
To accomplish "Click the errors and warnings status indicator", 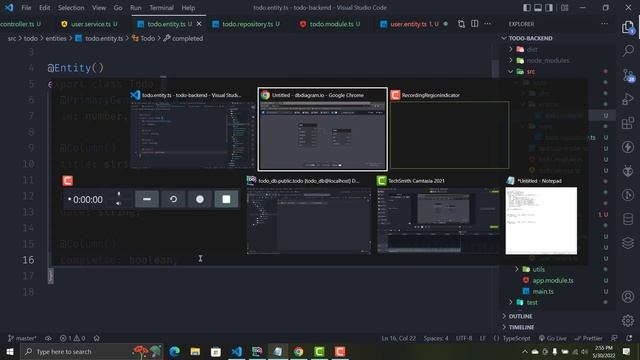I will pyautogui.click(x=72, y=338).
